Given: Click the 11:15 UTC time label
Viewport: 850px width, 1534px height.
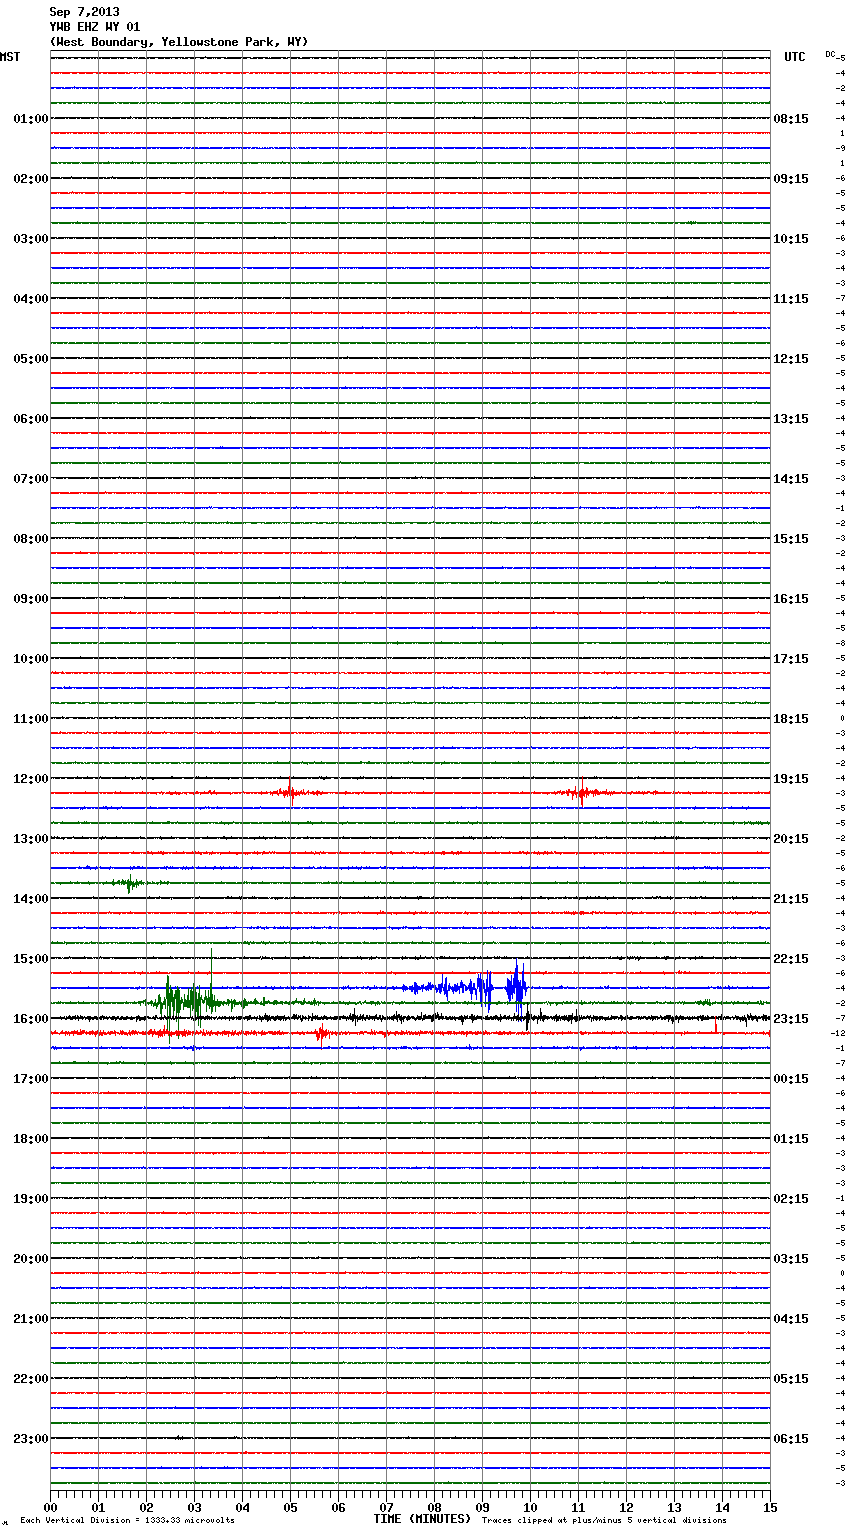Looking at the screenshot, I should [x=791, y=298].
